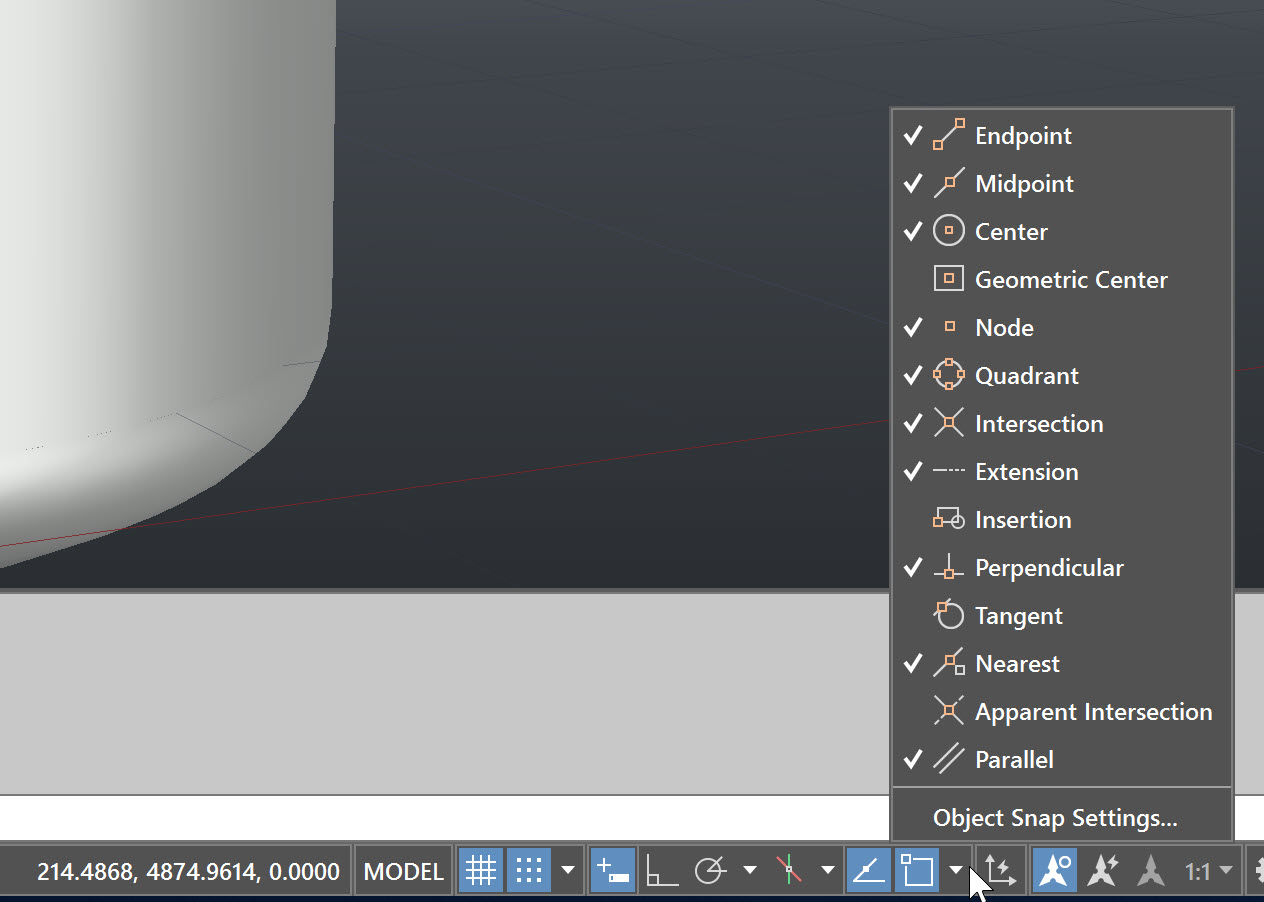Enable the Geometric Center snap
The width and height of the screenshot is (1264, 902).
pyautogui.click(x=1071, y=279)
